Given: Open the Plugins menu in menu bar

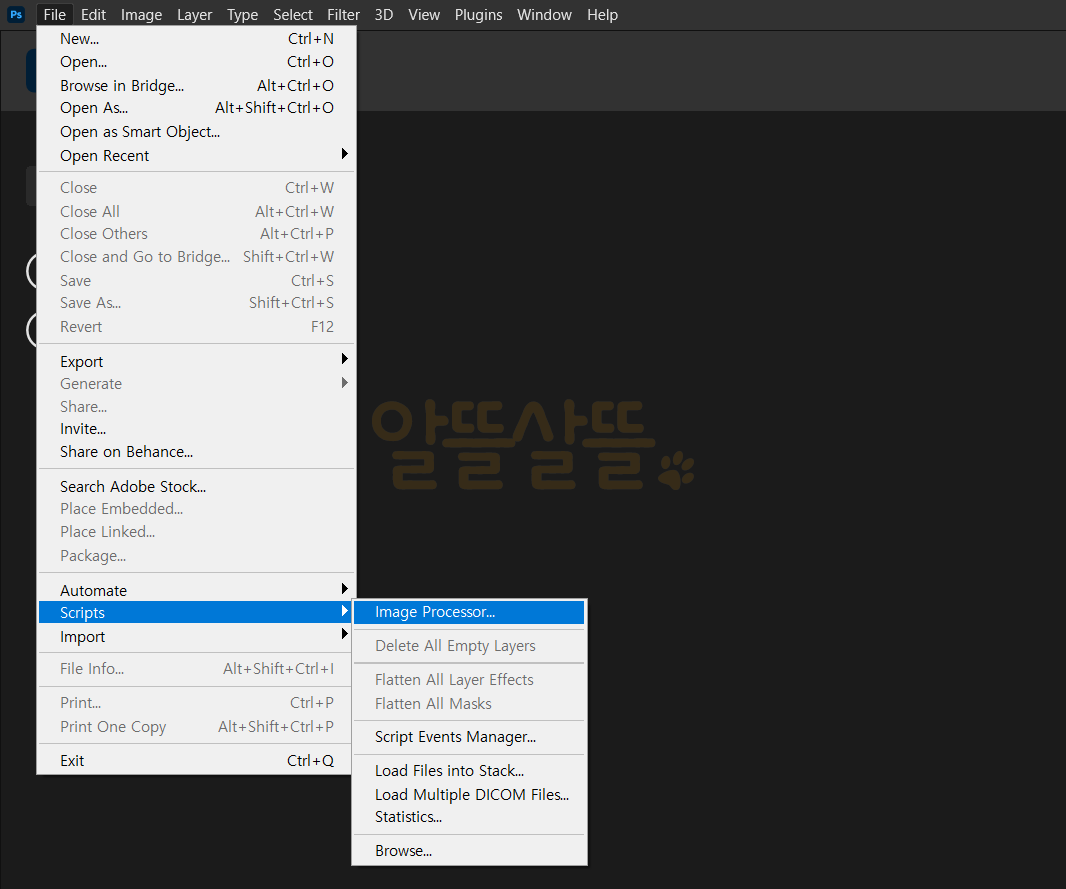Looking at the screenshot, I should tap(479, 15).
